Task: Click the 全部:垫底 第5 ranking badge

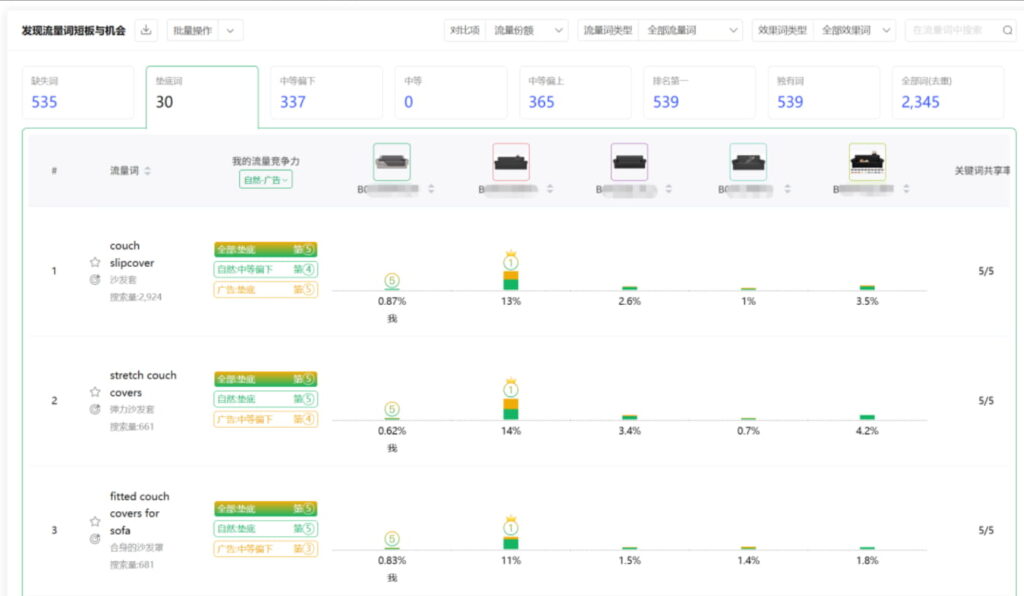Action: tap(265, 249)
